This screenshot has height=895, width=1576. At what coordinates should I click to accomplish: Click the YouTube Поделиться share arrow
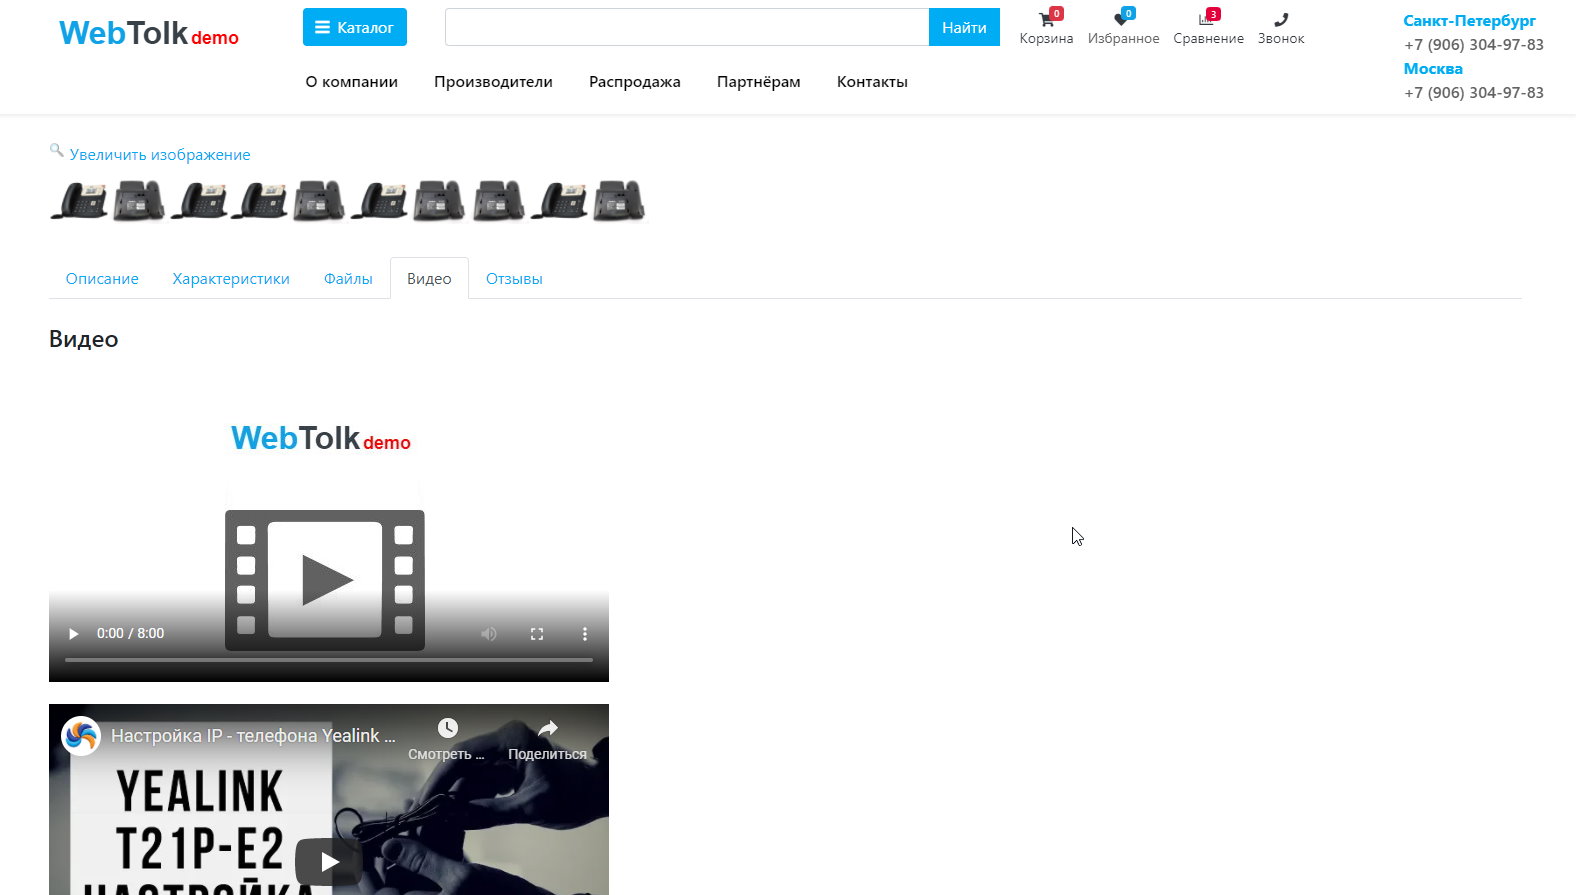(x=547, y=729)
